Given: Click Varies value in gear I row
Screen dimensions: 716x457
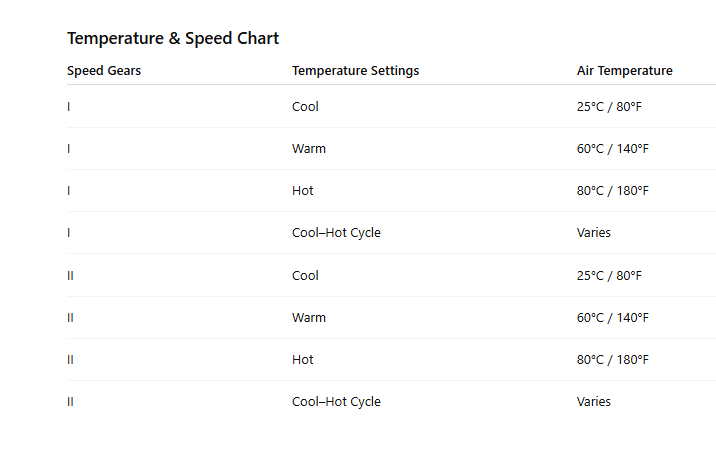Looking at the screenshot, I should pyautogui.click(x=593, y=233).
